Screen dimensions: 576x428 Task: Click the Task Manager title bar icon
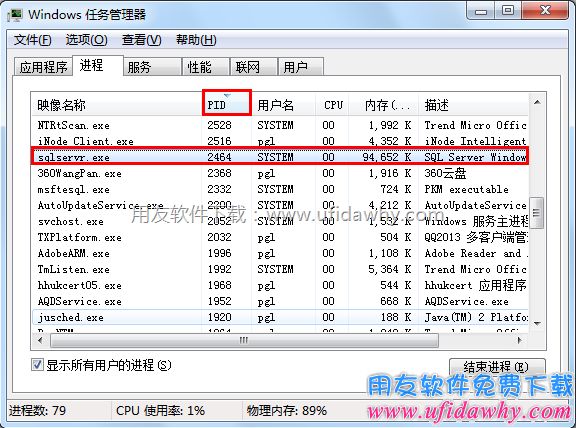pos(15,15)
